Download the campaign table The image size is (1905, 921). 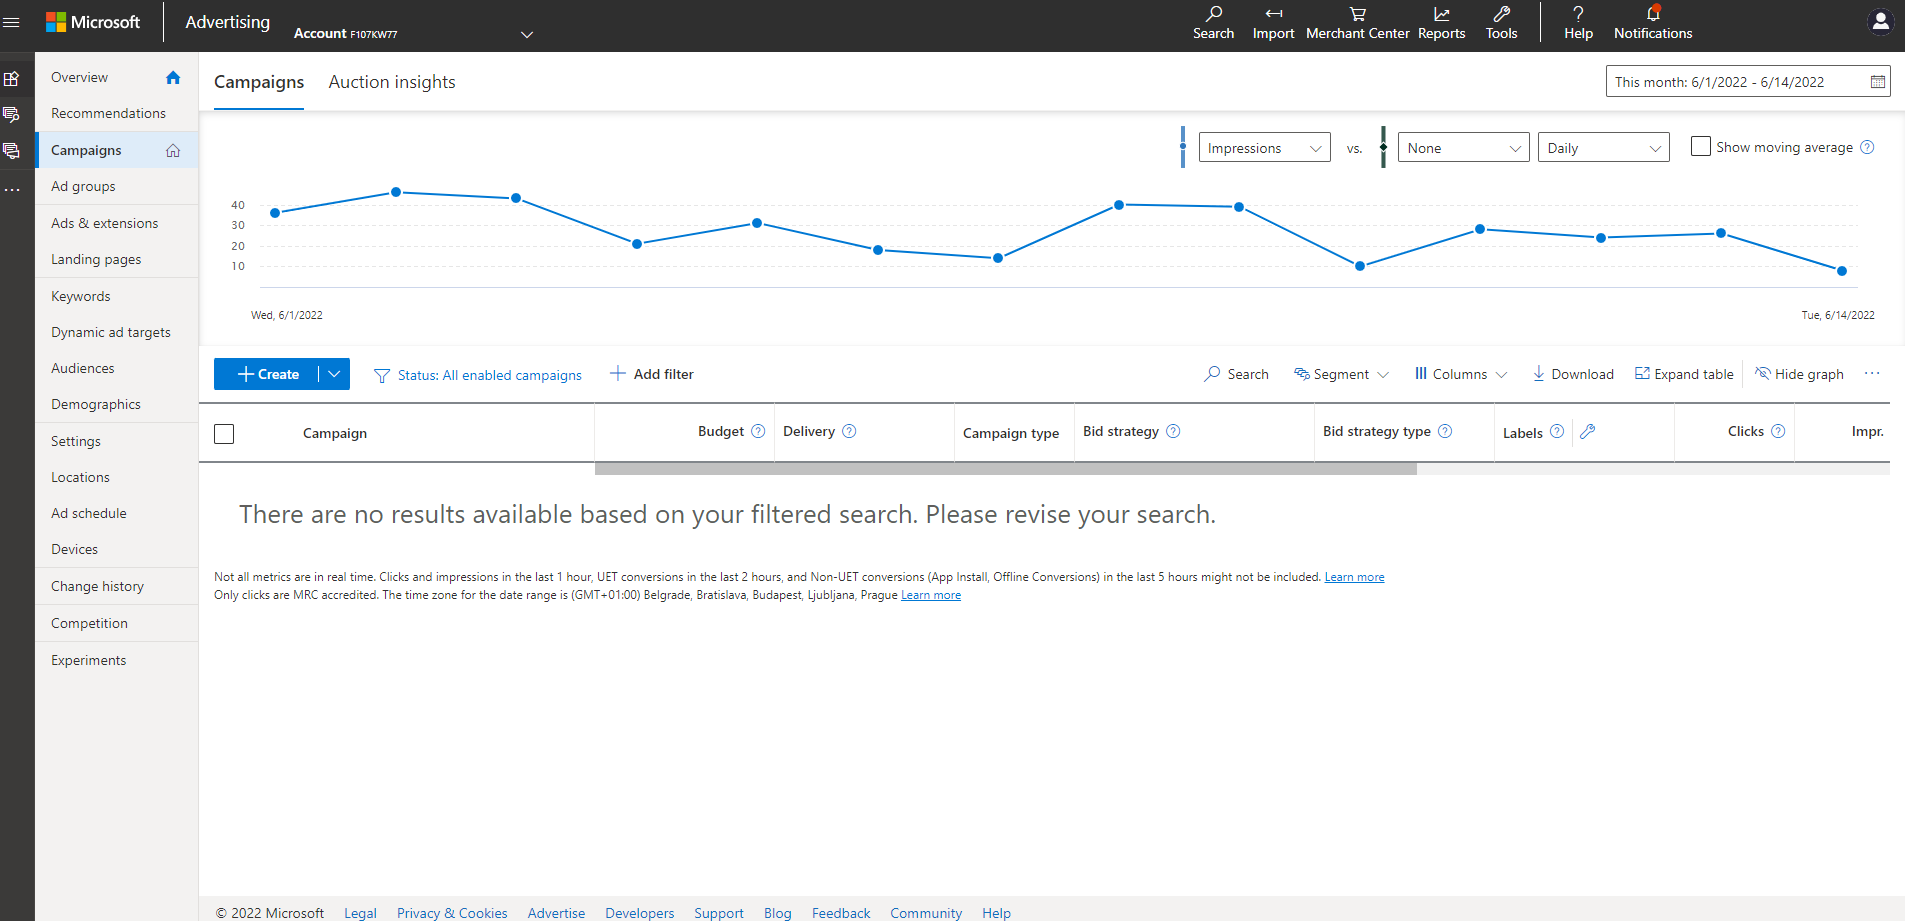1573,374
